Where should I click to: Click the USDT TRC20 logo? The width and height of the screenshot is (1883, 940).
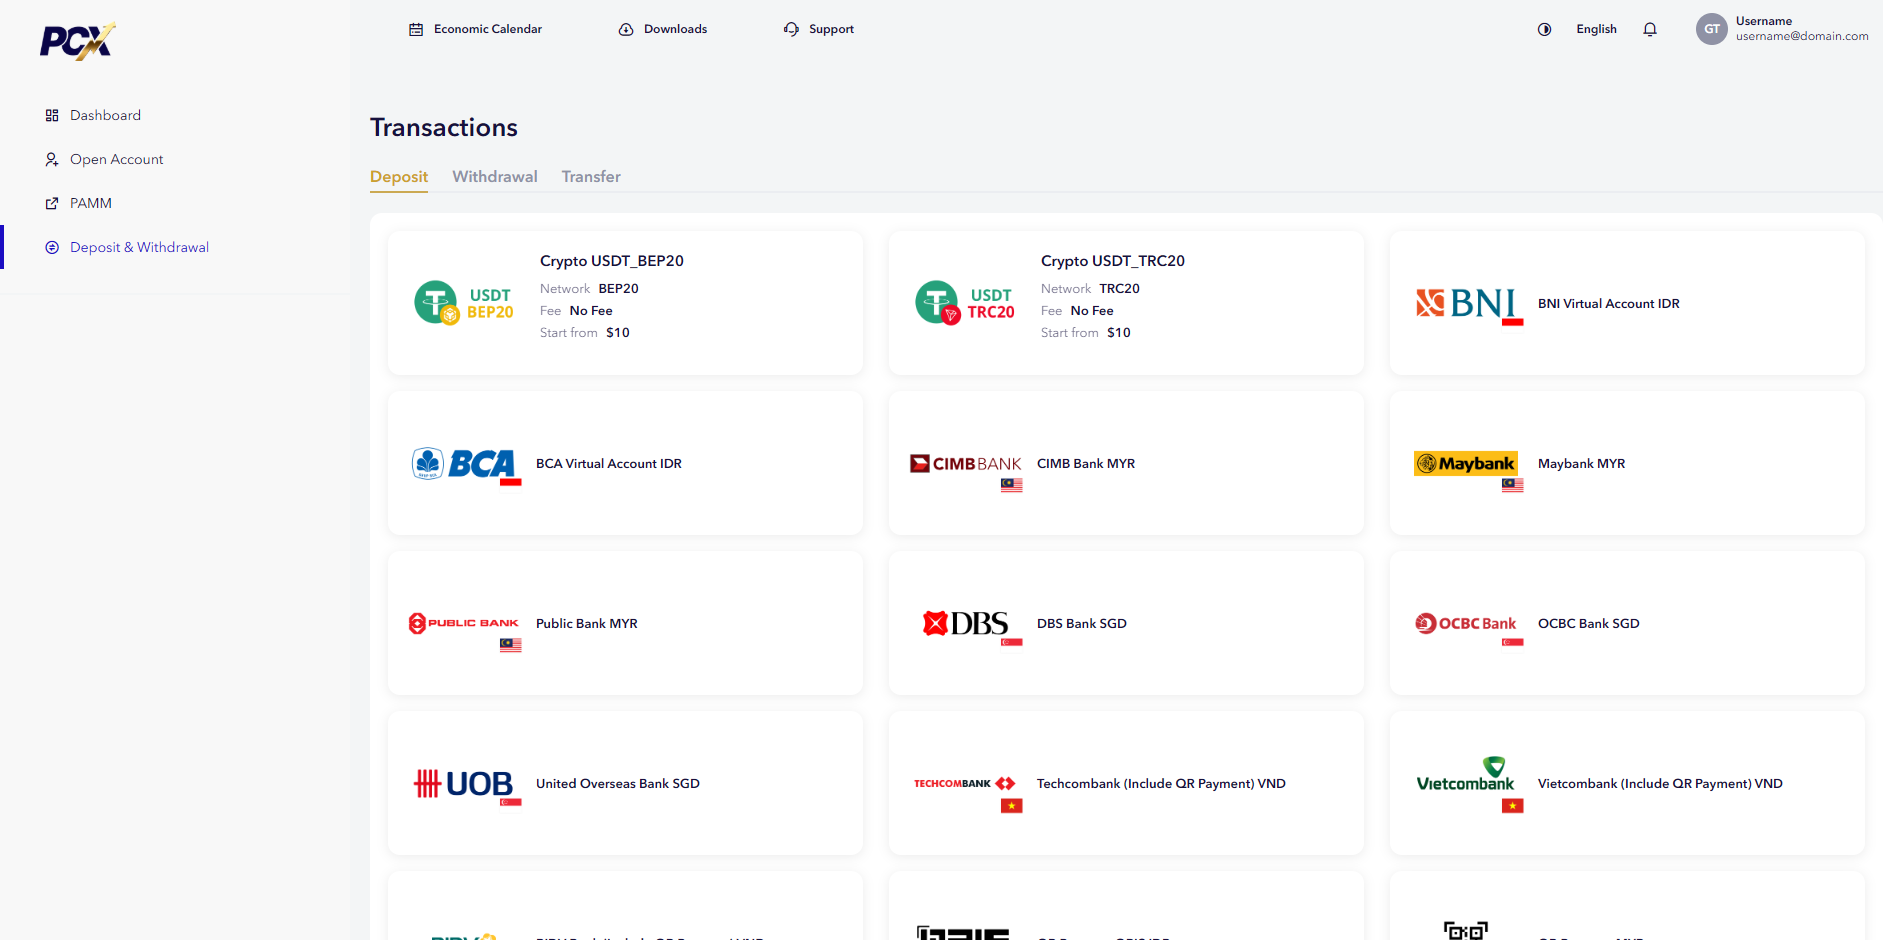(965, 303)
